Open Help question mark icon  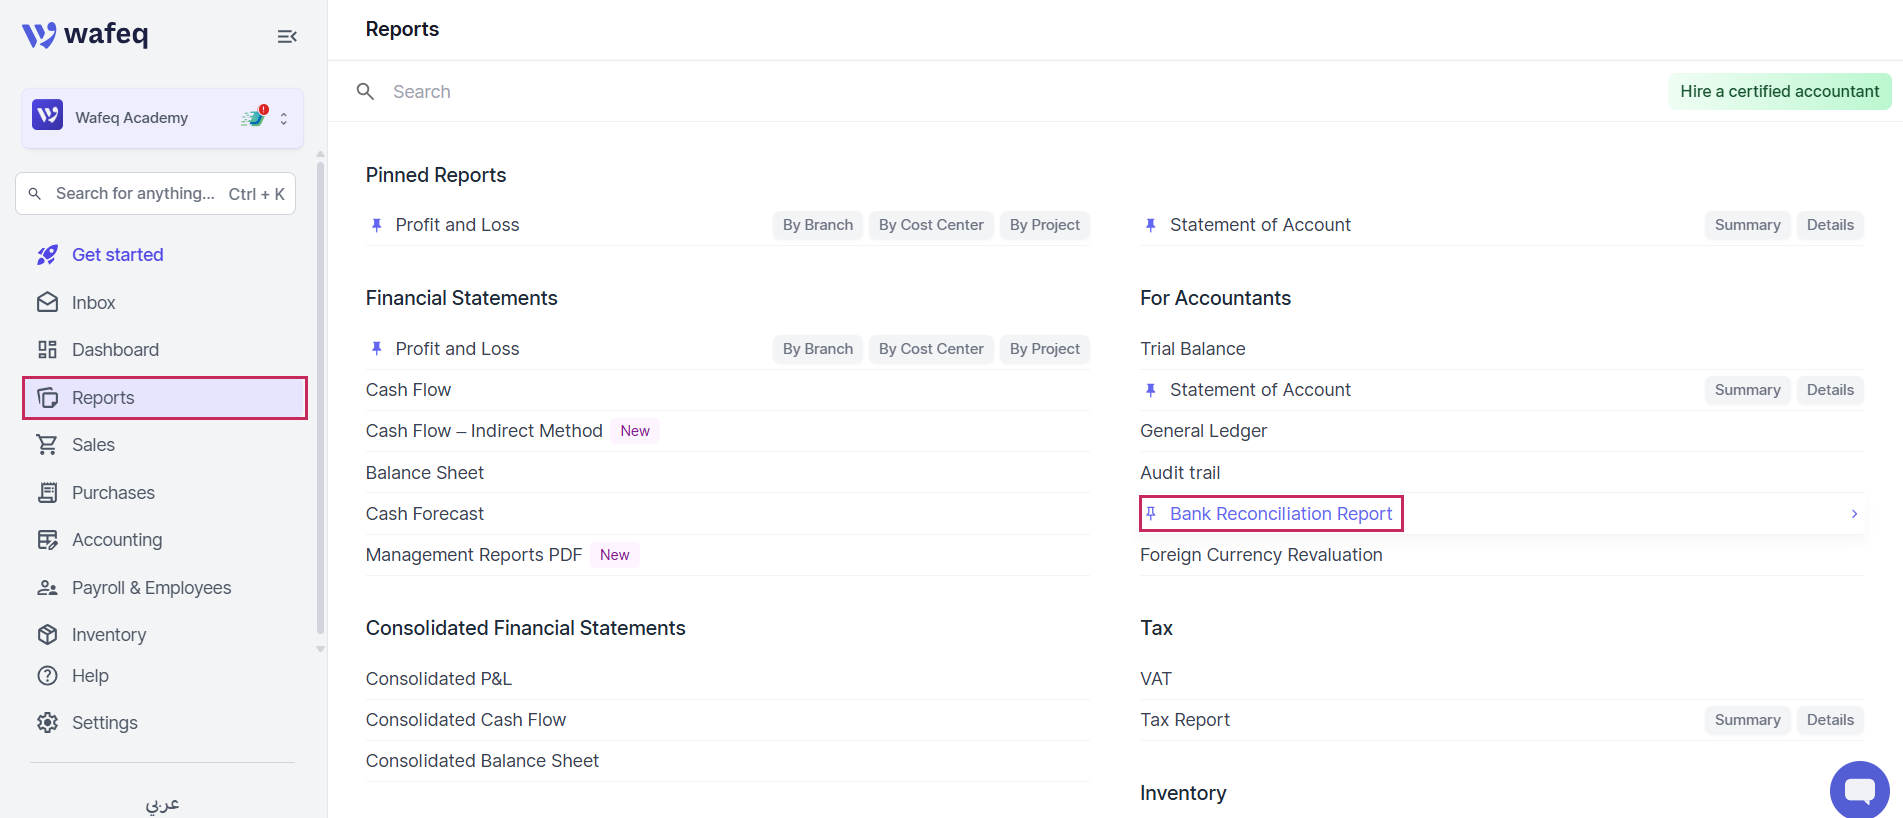point(47,676)
